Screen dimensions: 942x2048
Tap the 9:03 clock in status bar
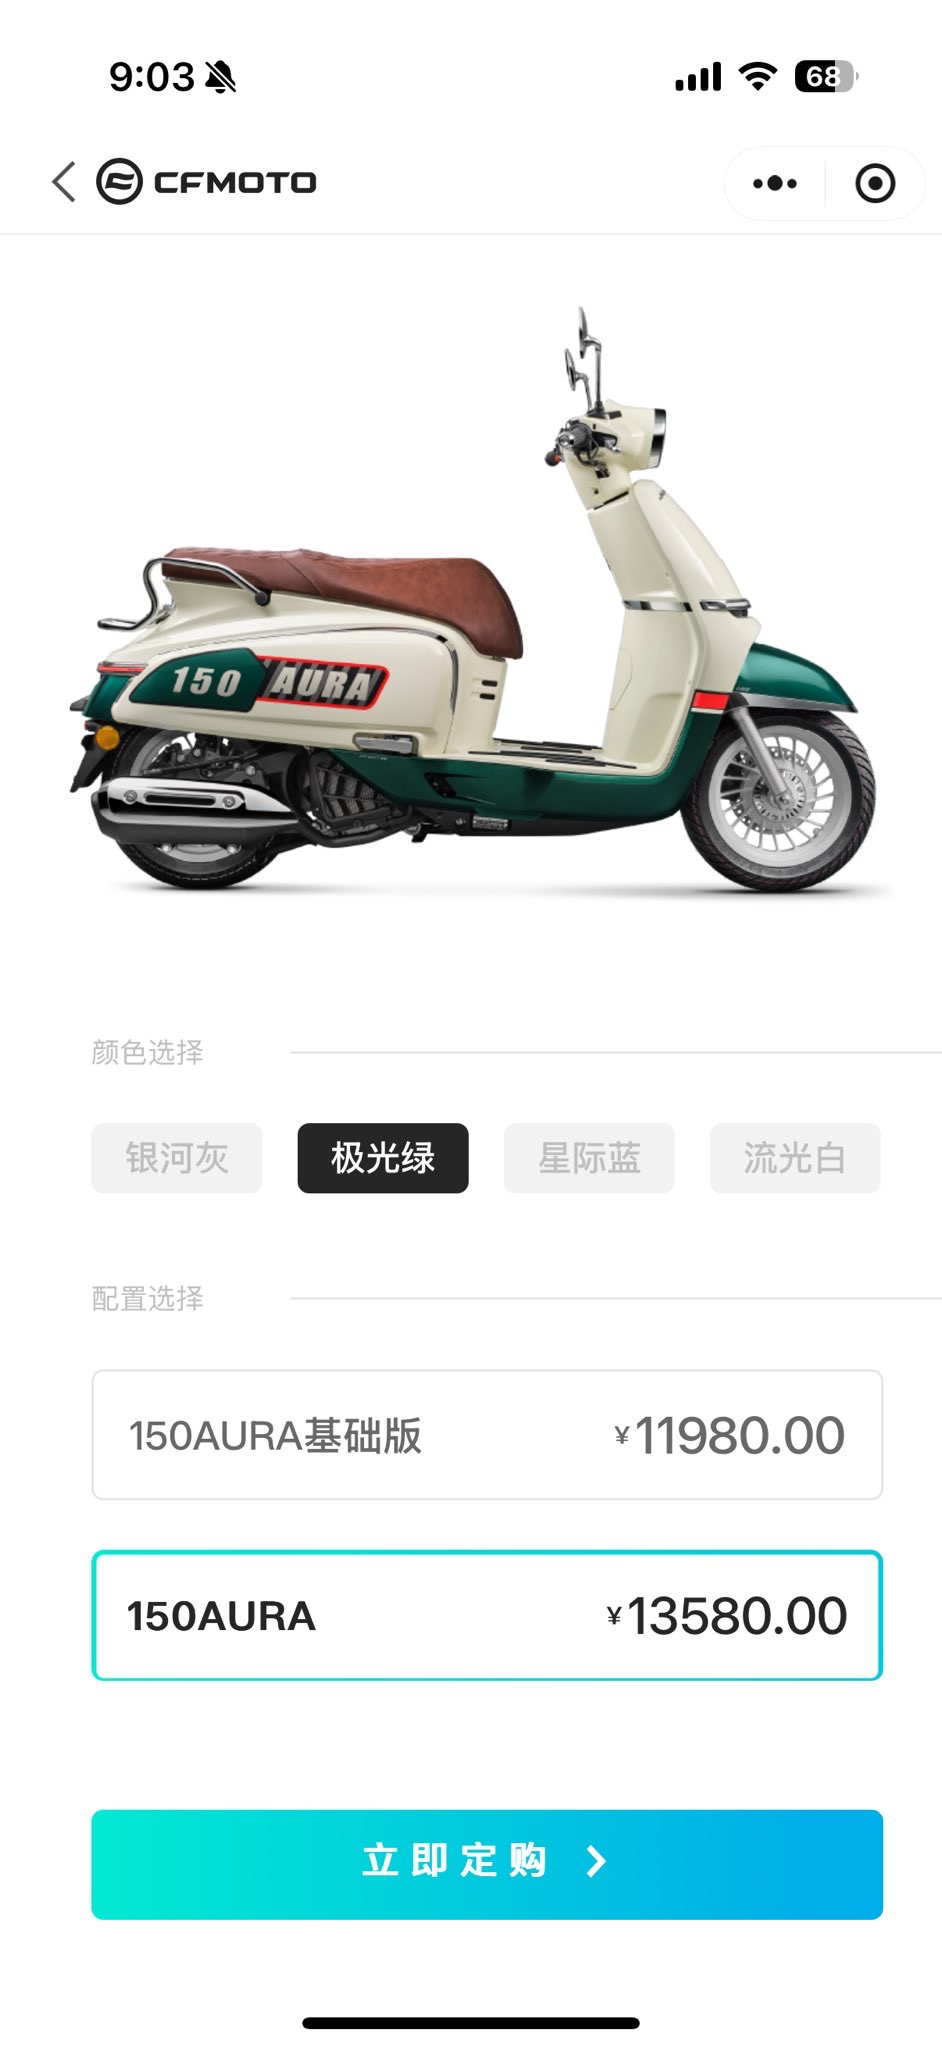[x=152, y=77]
